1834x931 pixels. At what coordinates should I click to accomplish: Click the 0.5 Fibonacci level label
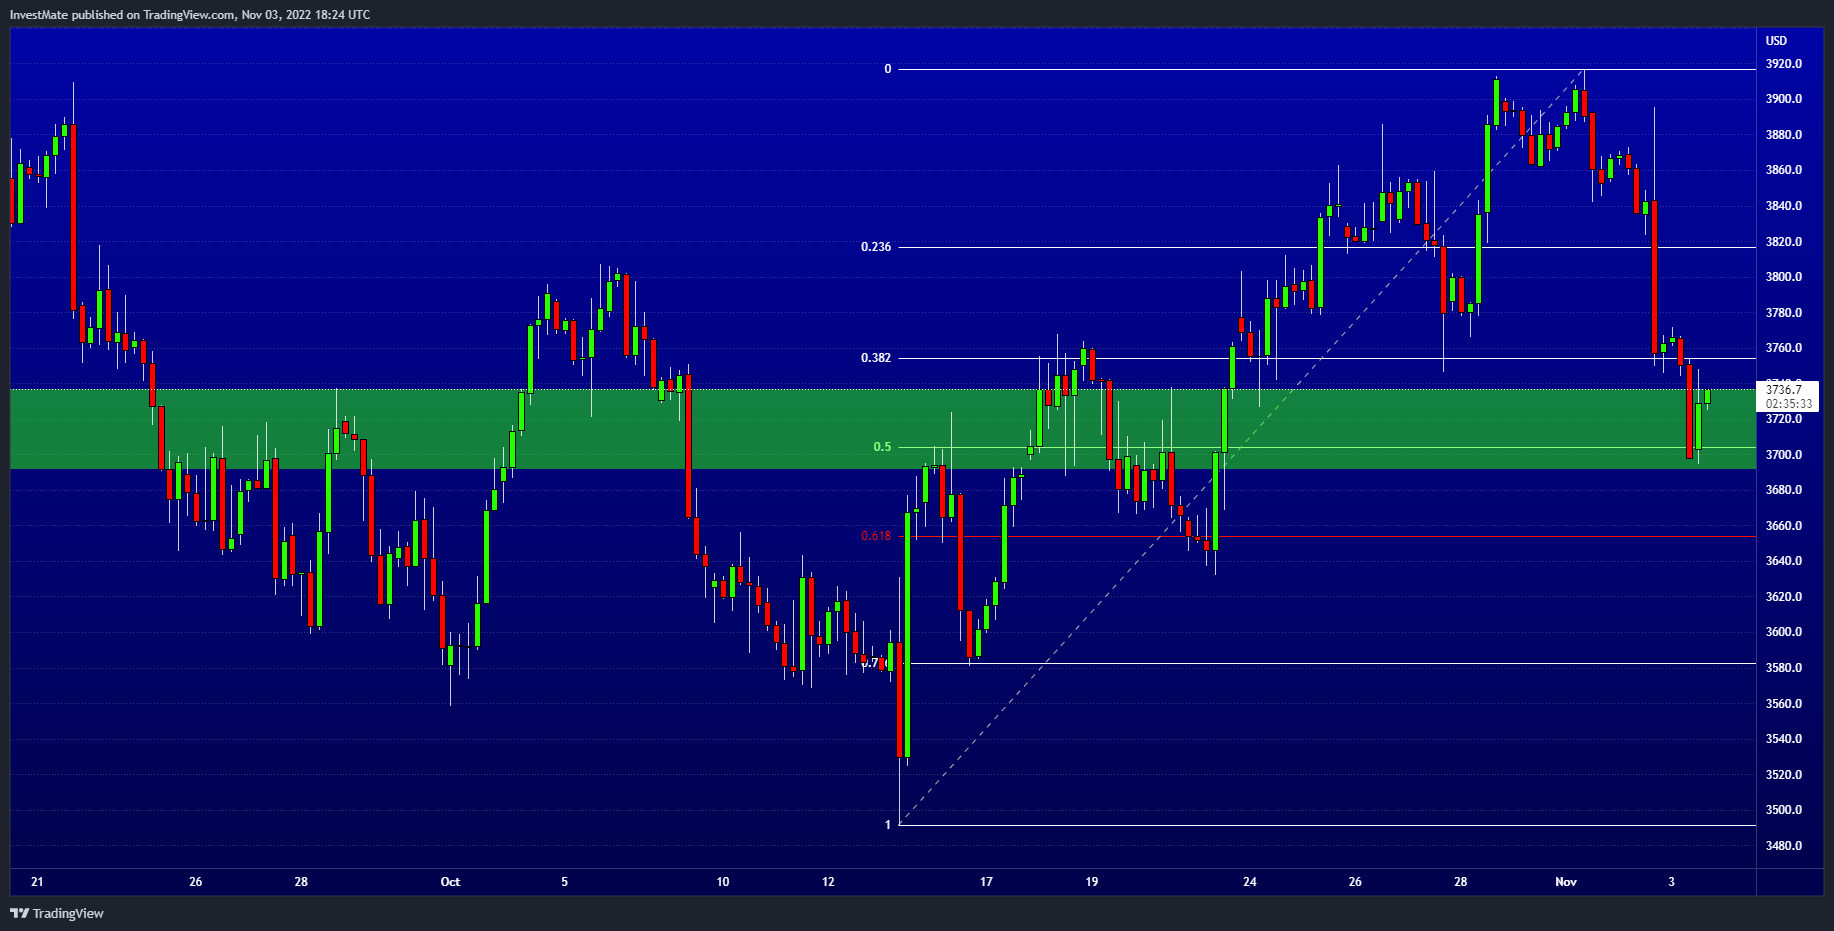882,447
